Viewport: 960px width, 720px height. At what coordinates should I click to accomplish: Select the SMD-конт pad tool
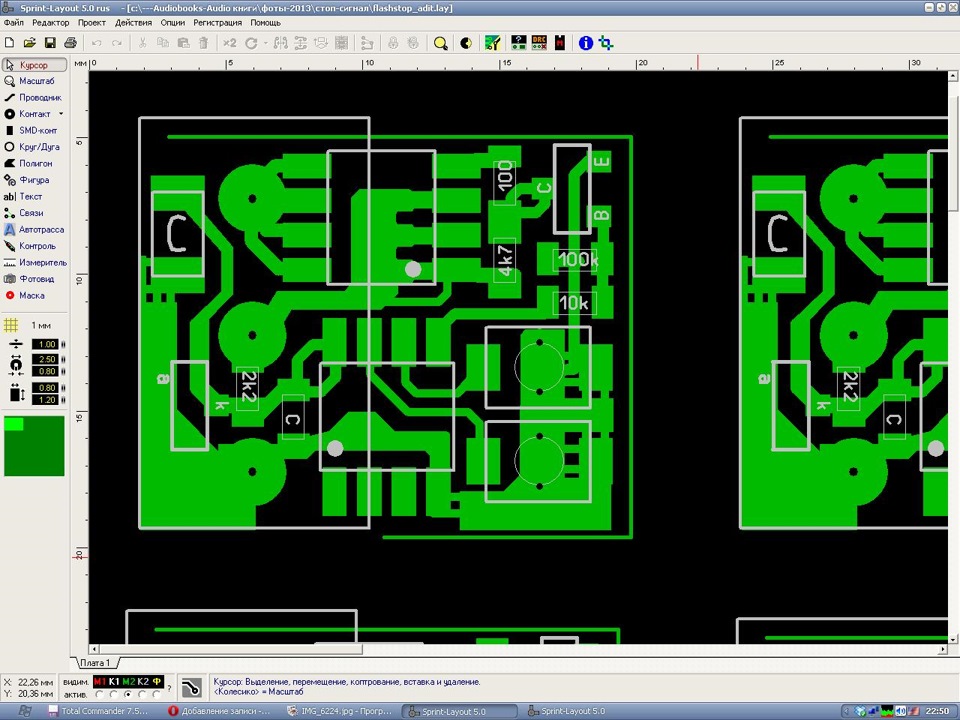[34, 130]
